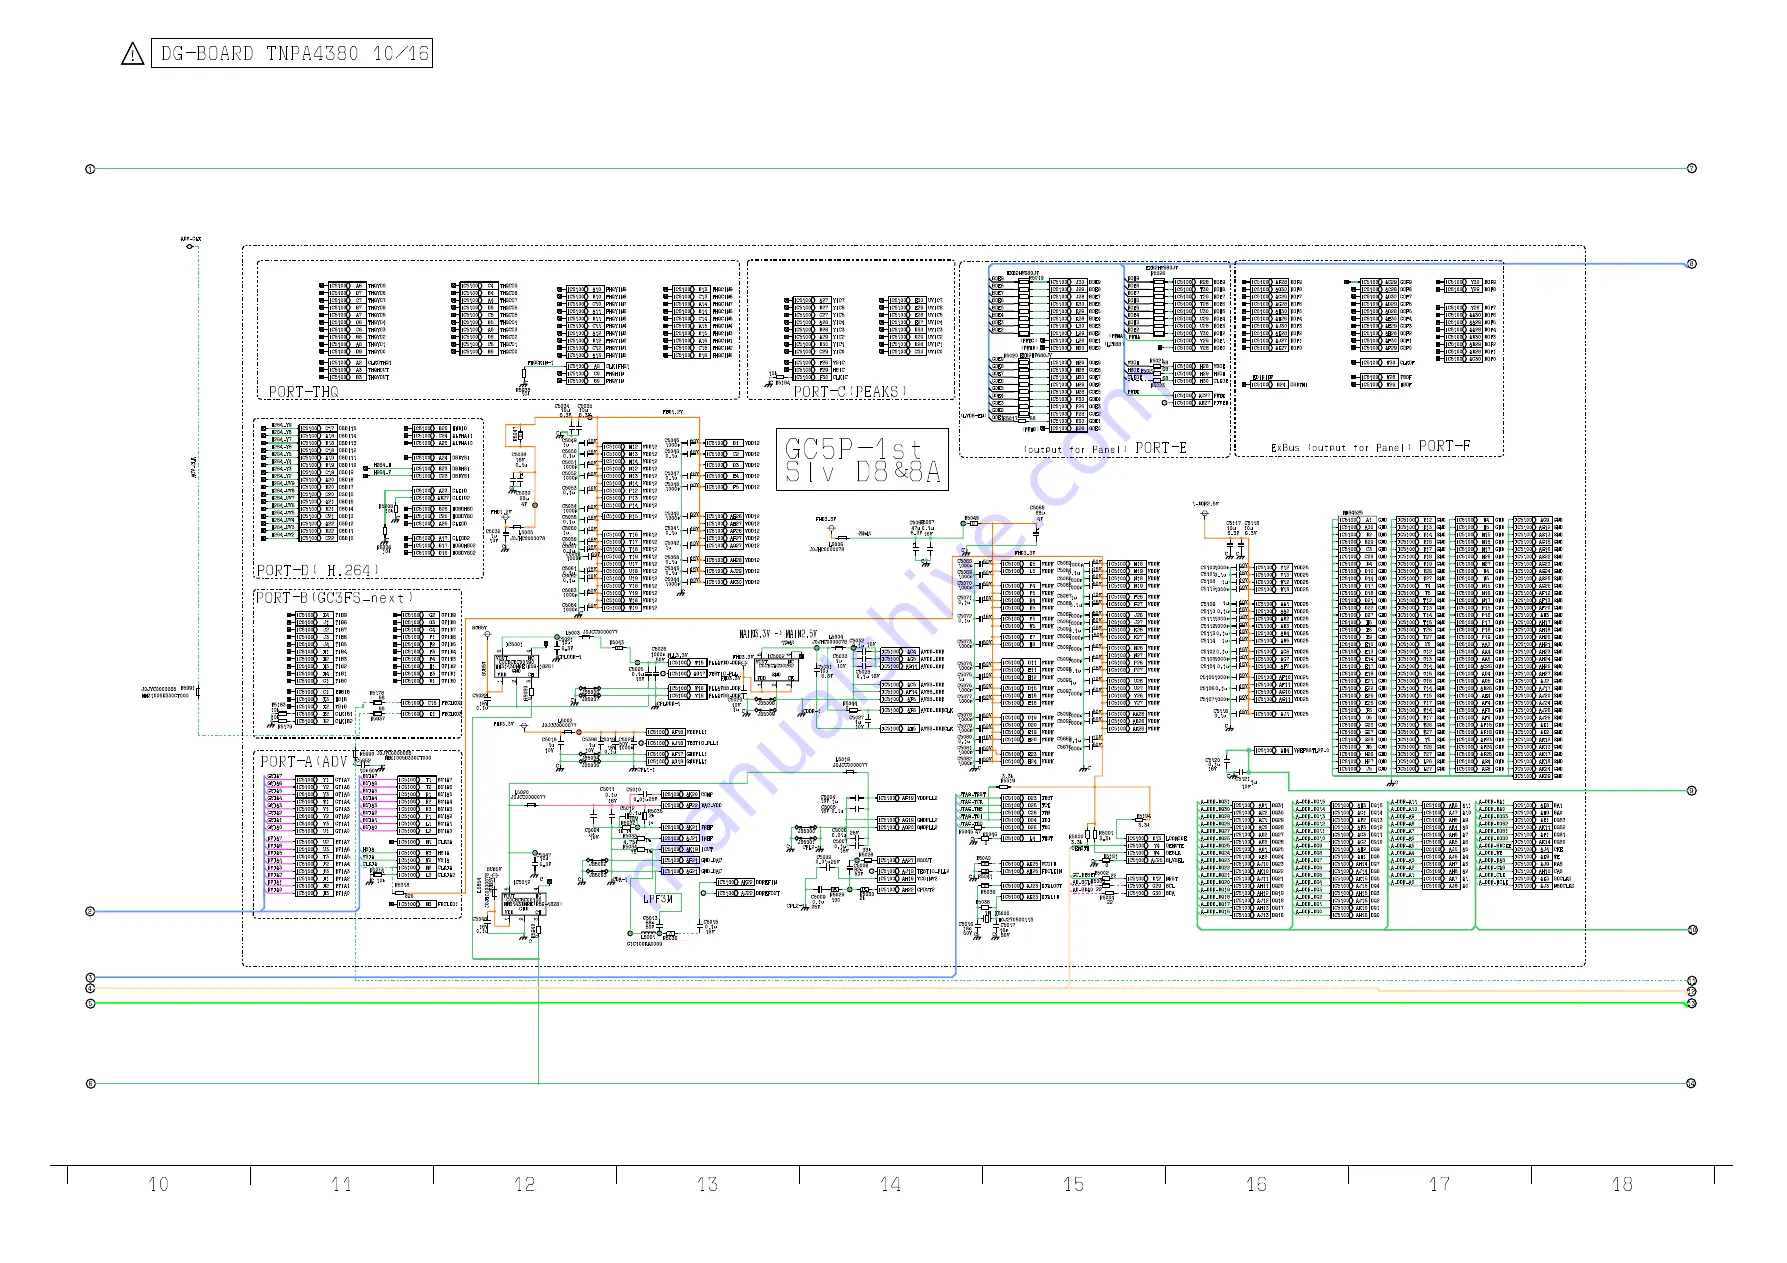Select the 'GC5P-1st Slv D8&8A' chip name box

click(862, 460)
